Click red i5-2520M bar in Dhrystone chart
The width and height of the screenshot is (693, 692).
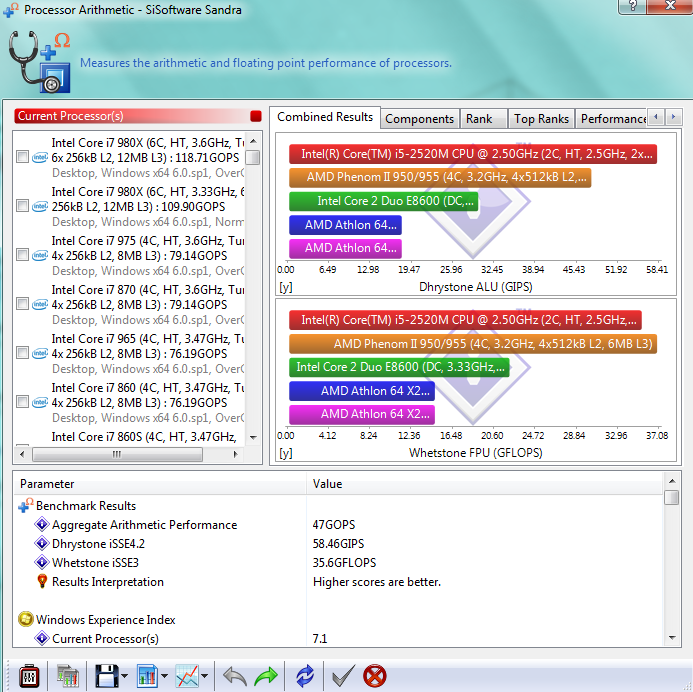(x=473, y=154)
